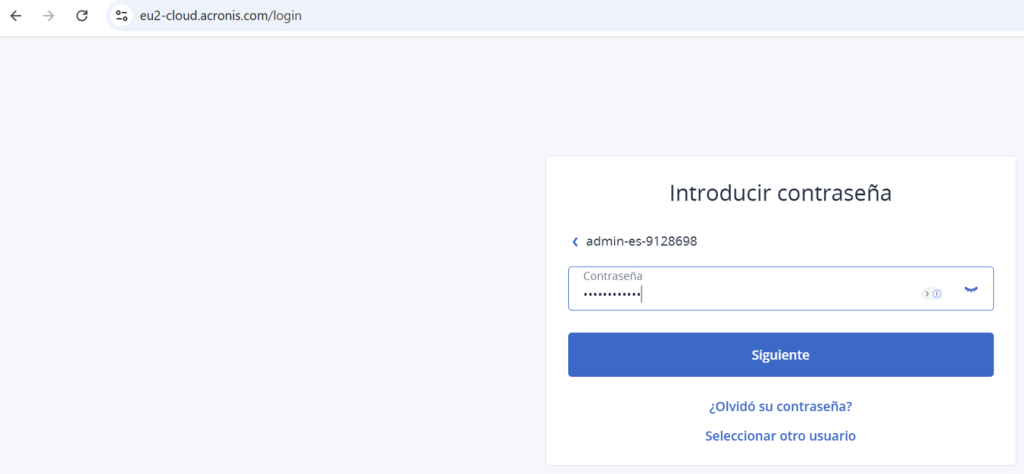Viewport: 1024px width, 474px height.
Task: Click the back chevron beside admin-es-9128698
Action: click(x=575, y=242)
